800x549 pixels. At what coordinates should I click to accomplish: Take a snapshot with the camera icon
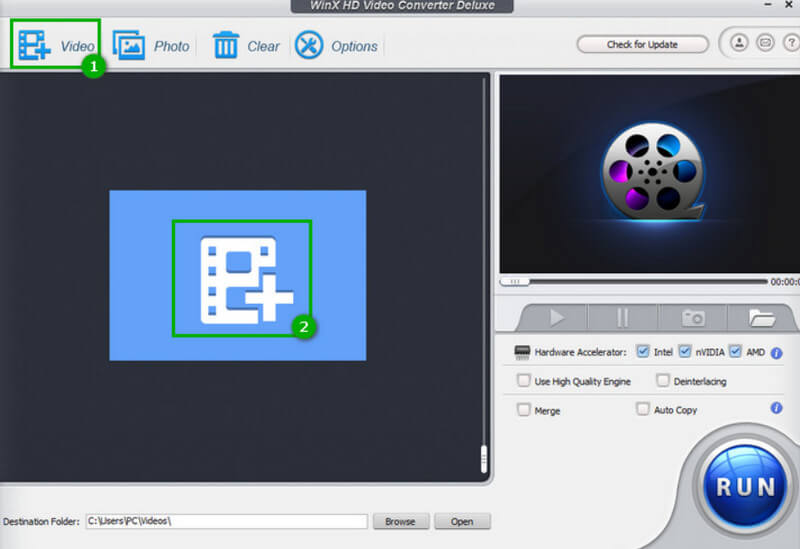coord(693,318)
